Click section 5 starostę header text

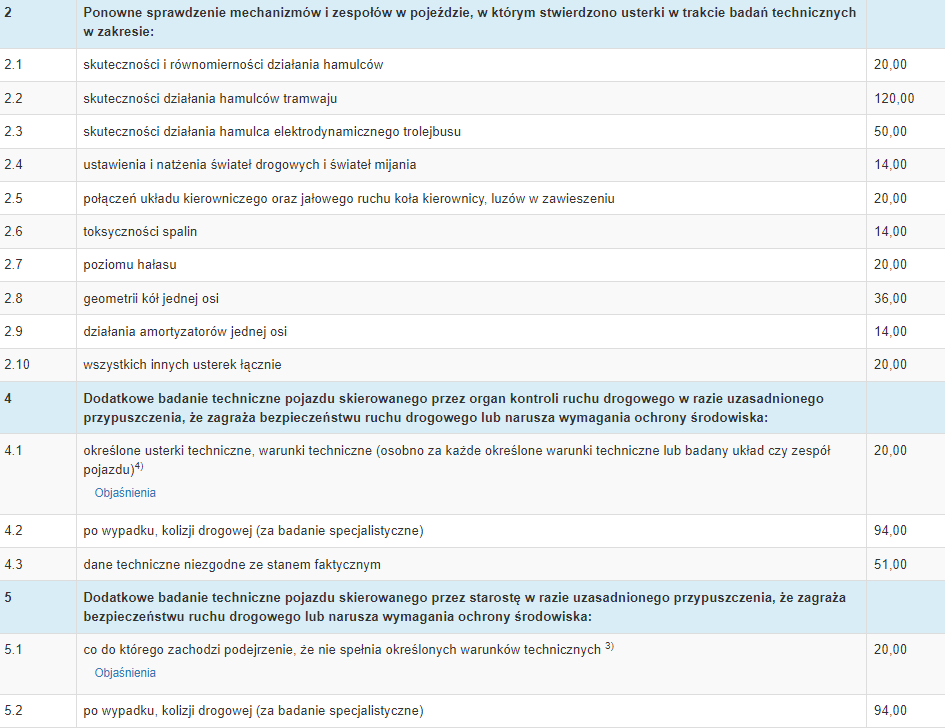click(465, 607)
